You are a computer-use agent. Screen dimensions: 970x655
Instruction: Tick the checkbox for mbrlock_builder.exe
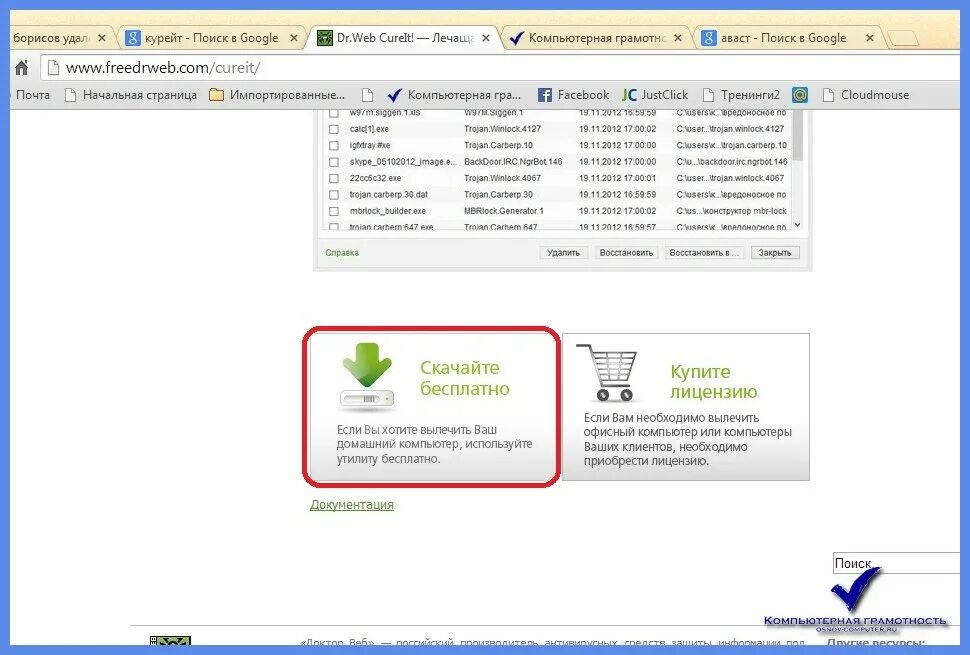tap(334, 211)
